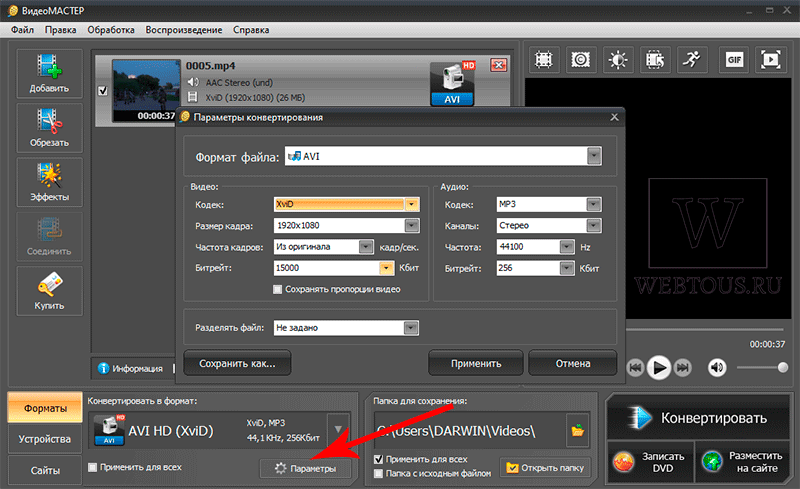Click the Применить button
The width and height of the screenshot is (800, 489).
point(476,363)
